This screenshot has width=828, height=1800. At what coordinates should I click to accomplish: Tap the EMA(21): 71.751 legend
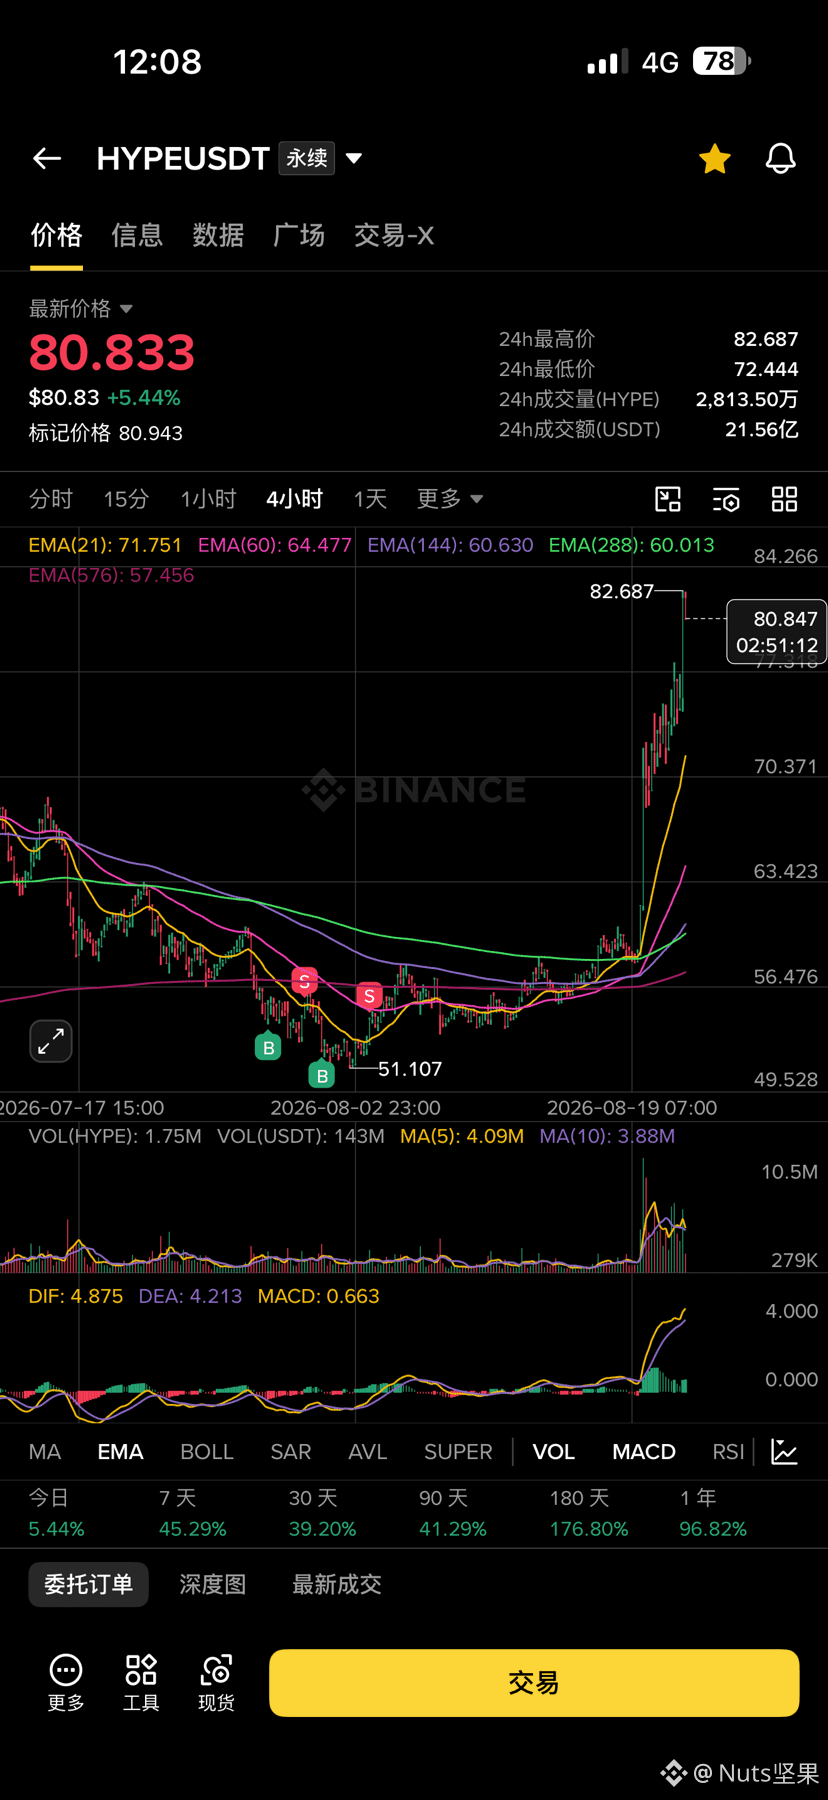105,545
